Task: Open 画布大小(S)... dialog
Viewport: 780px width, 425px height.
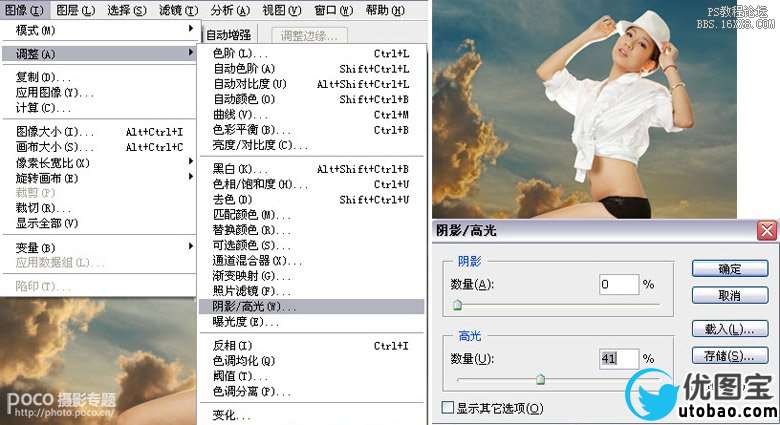Action: pyautogui.click(x=99, y=147)
